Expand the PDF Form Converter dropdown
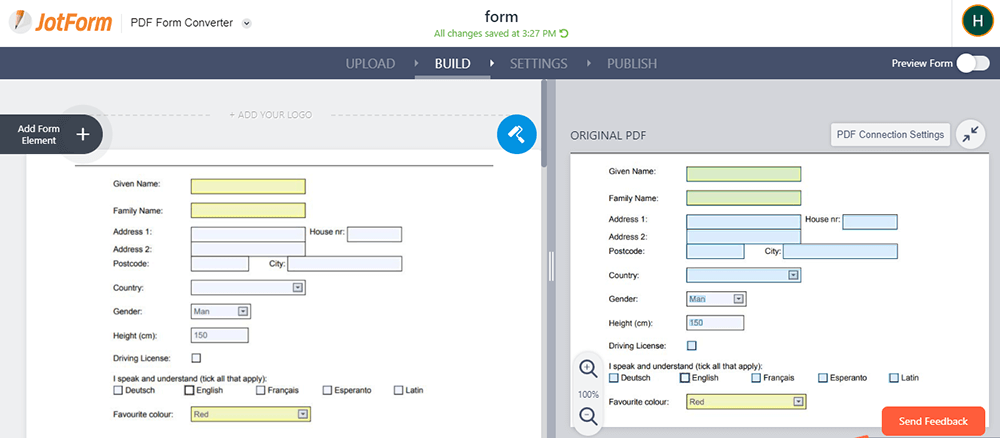 point(247,24)
